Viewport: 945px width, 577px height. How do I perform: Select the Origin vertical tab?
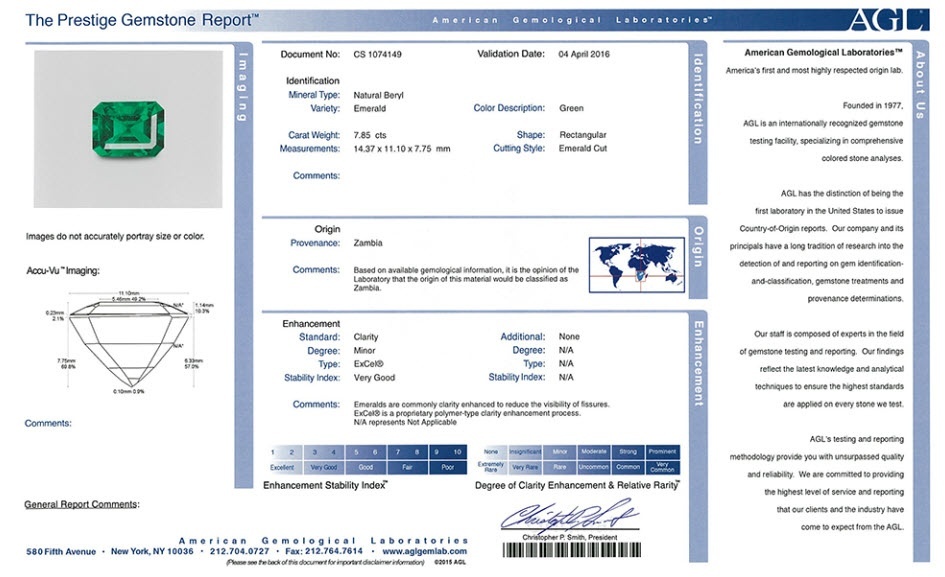coord(697,245)
